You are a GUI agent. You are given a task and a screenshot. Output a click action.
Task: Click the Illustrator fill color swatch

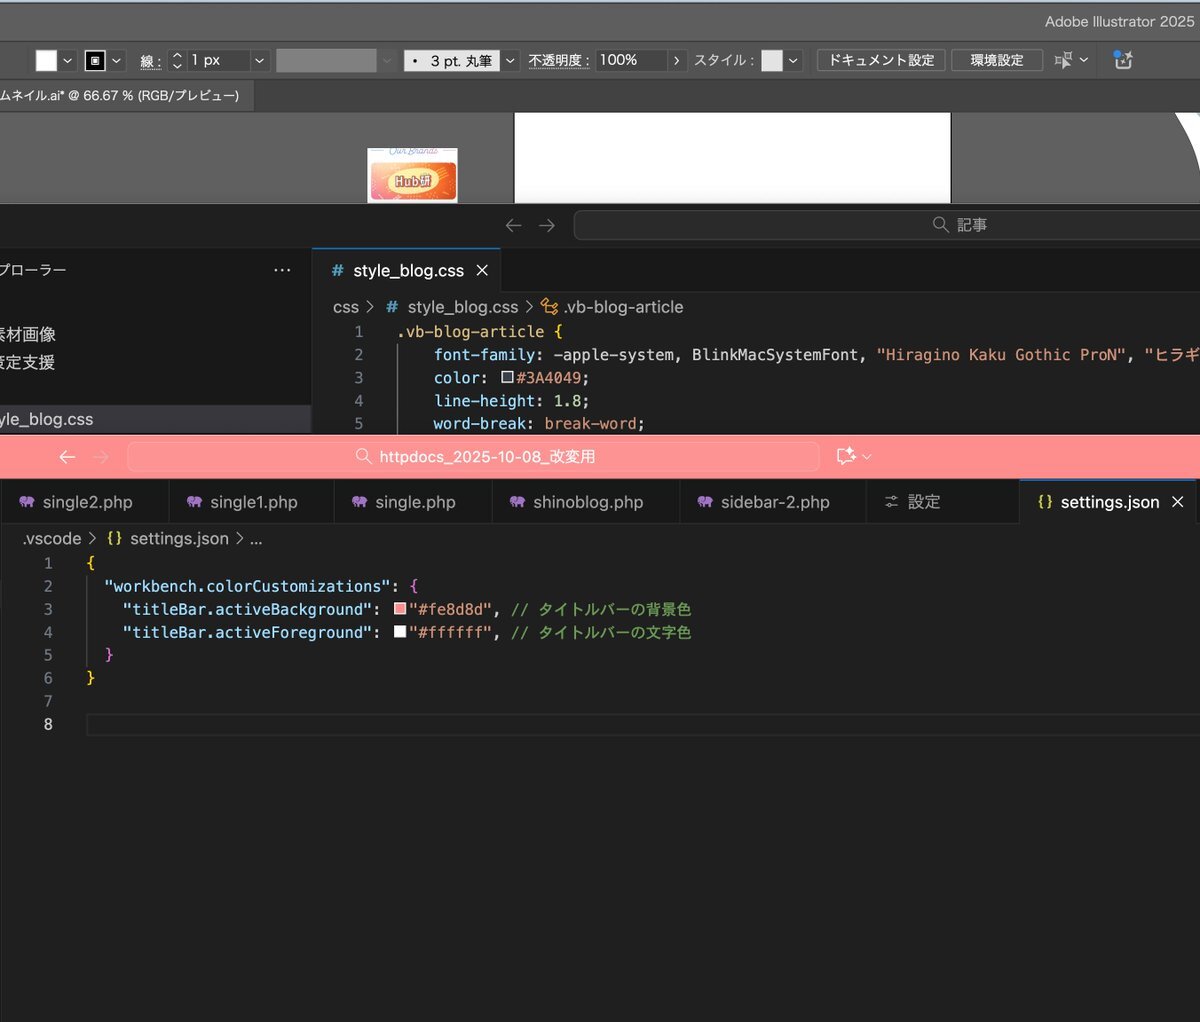click(x=46, y=61)
